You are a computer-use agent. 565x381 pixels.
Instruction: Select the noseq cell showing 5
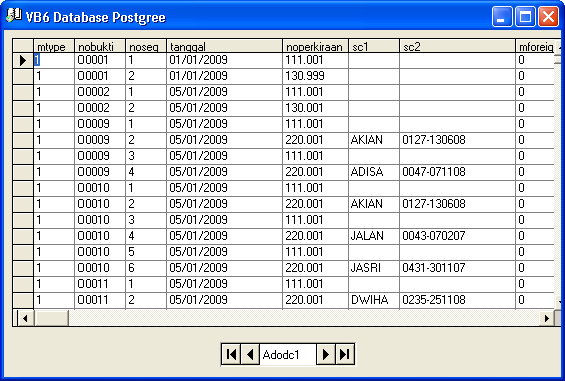(x=146, y=252)
